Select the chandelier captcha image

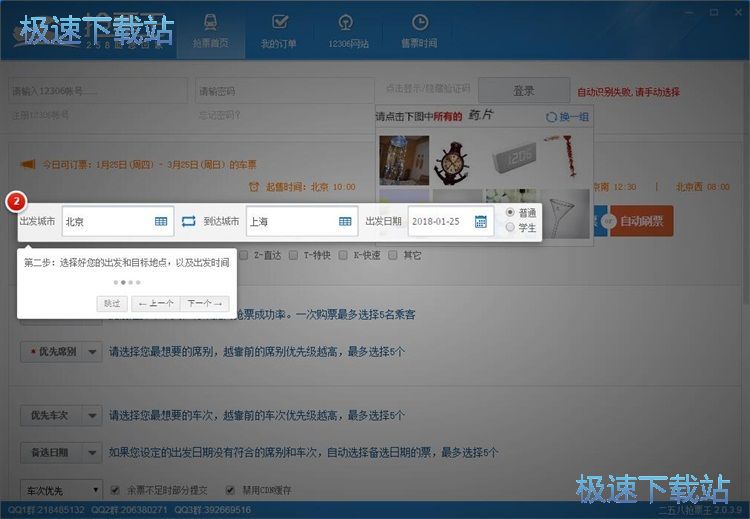tap(404, 160)
